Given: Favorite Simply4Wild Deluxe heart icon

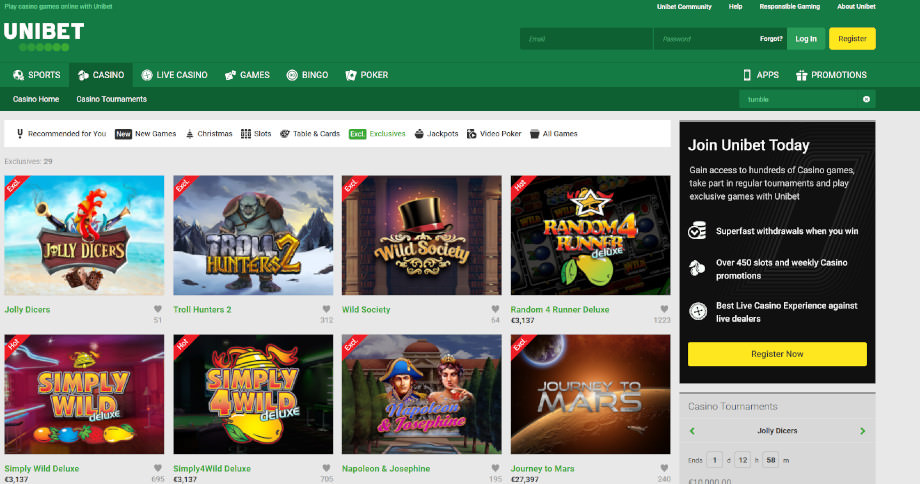Looking at the screenshot, I should 326,468.
